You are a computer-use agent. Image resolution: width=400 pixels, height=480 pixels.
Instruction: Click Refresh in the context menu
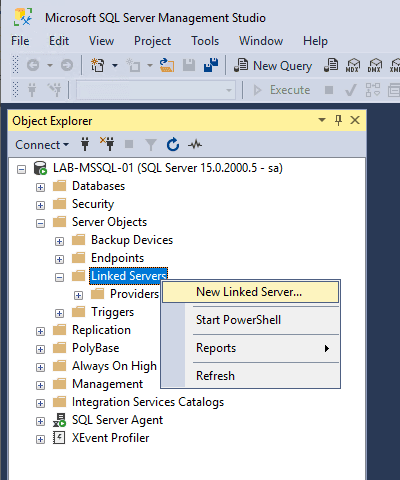(x=250, y=376)
